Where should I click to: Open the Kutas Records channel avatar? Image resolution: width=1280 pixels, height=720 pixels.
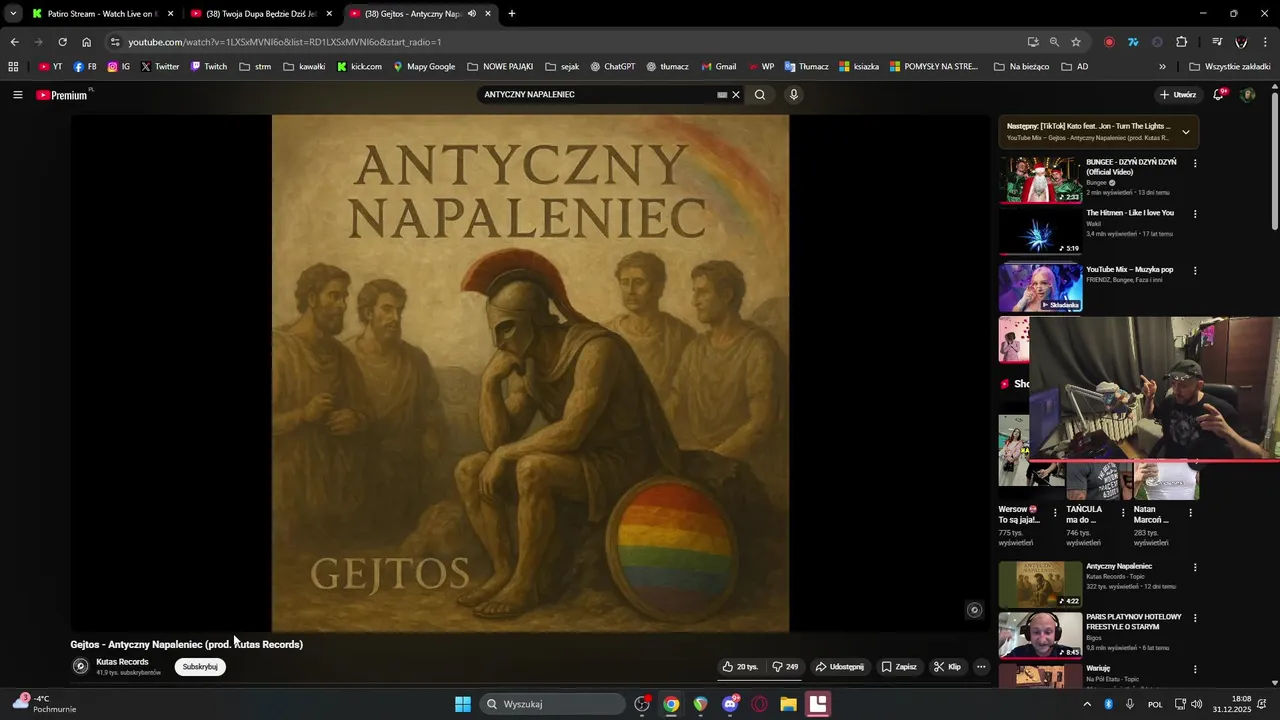pos(81,666)
